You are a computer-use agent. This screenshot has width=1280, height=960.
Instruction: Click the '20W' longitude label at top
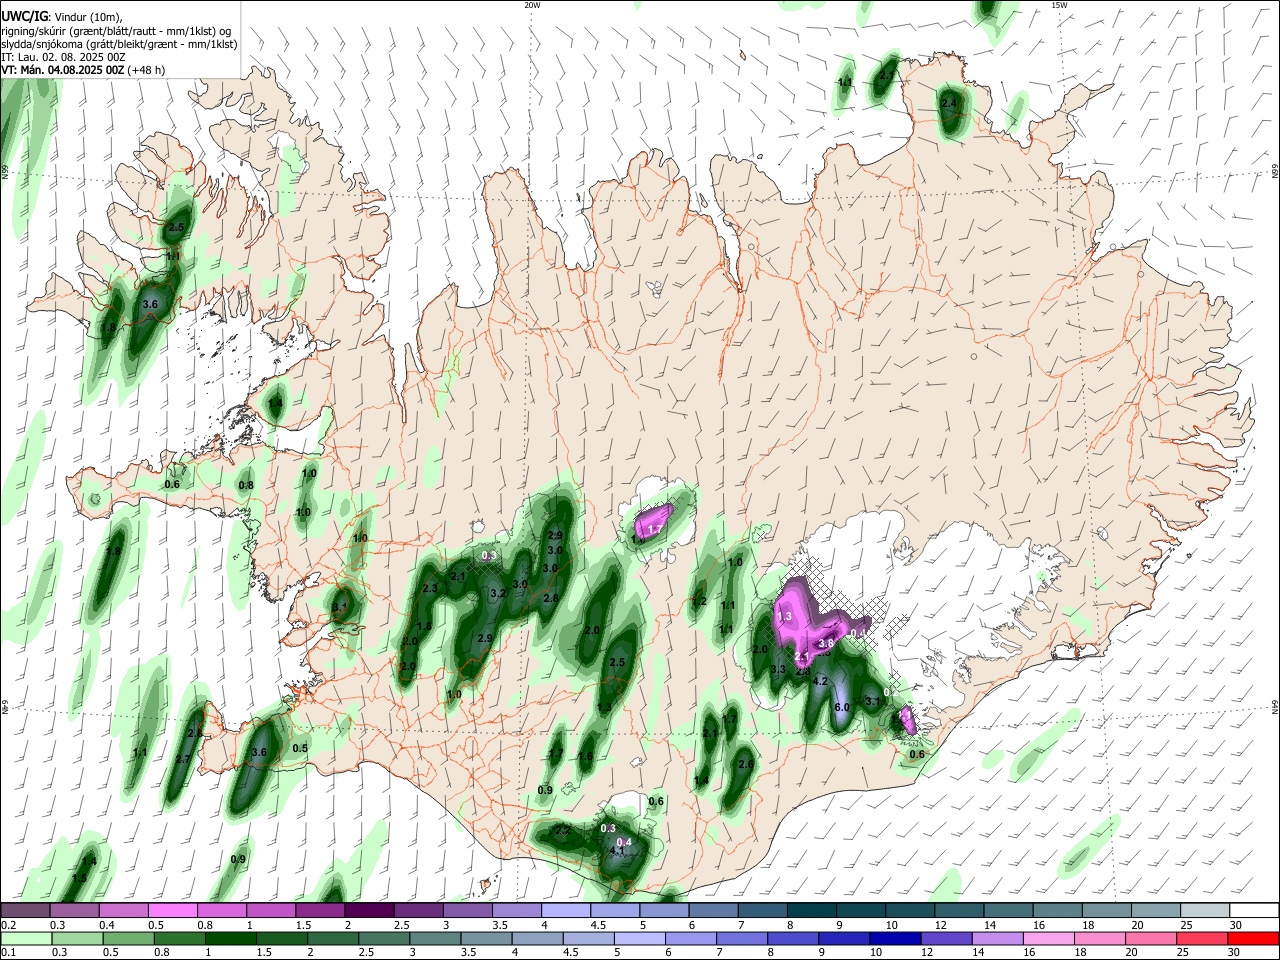pyautogui.click(x=532, y=5)
